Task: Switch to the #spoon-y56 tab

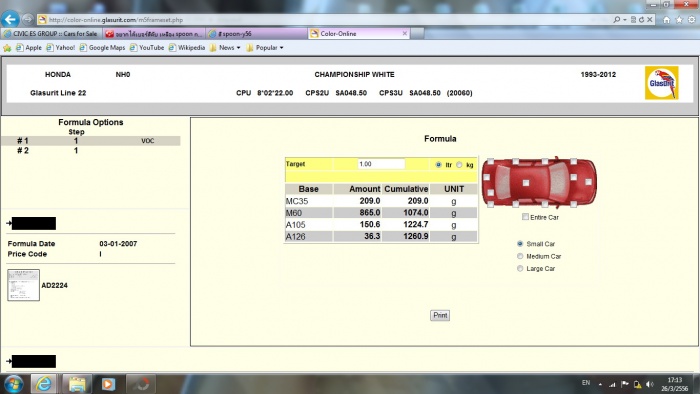Action: click(x=256, y=33)
